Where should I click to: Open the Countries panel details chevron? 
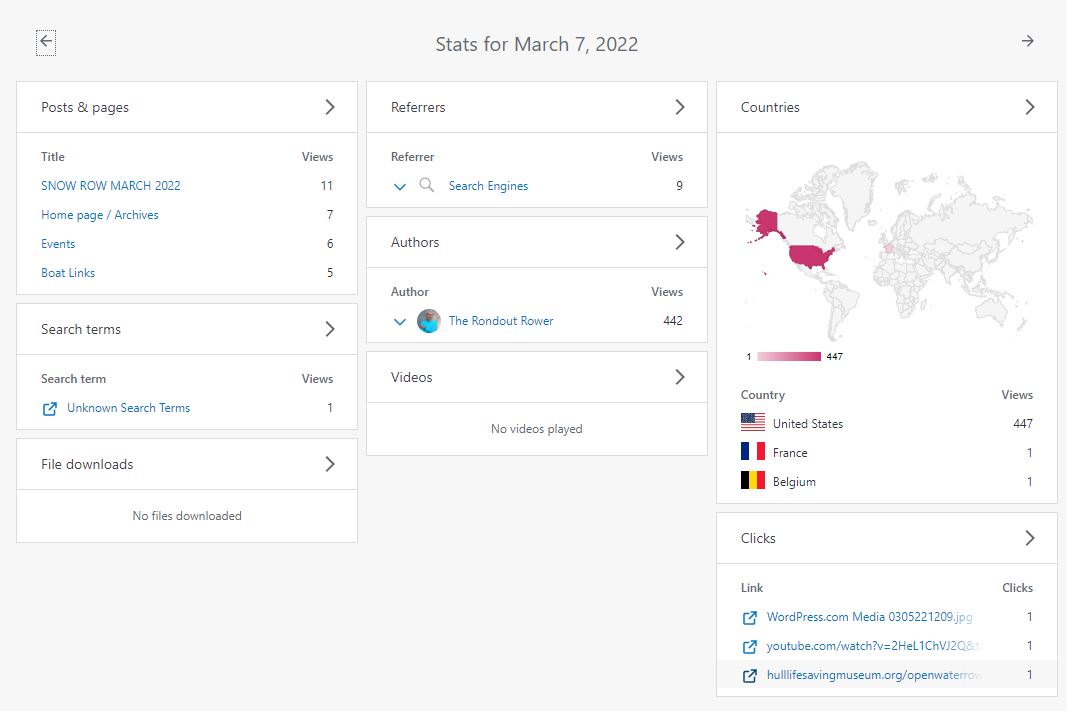(1030, 107)
